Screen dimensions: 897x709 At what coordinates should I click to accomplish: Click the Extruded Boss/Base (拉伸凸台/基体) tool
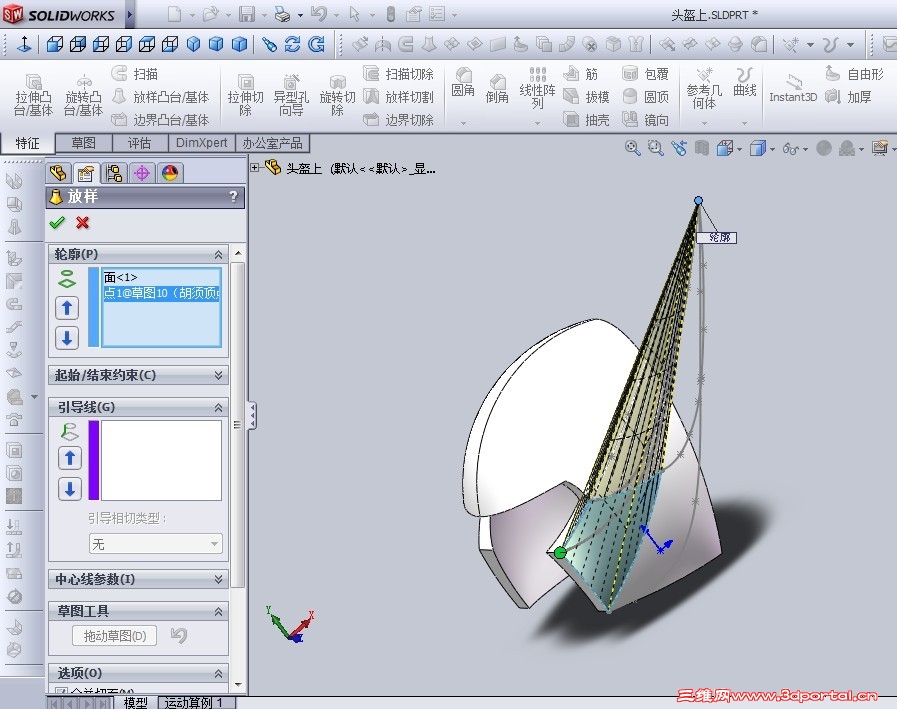click(x=33, y=95)
